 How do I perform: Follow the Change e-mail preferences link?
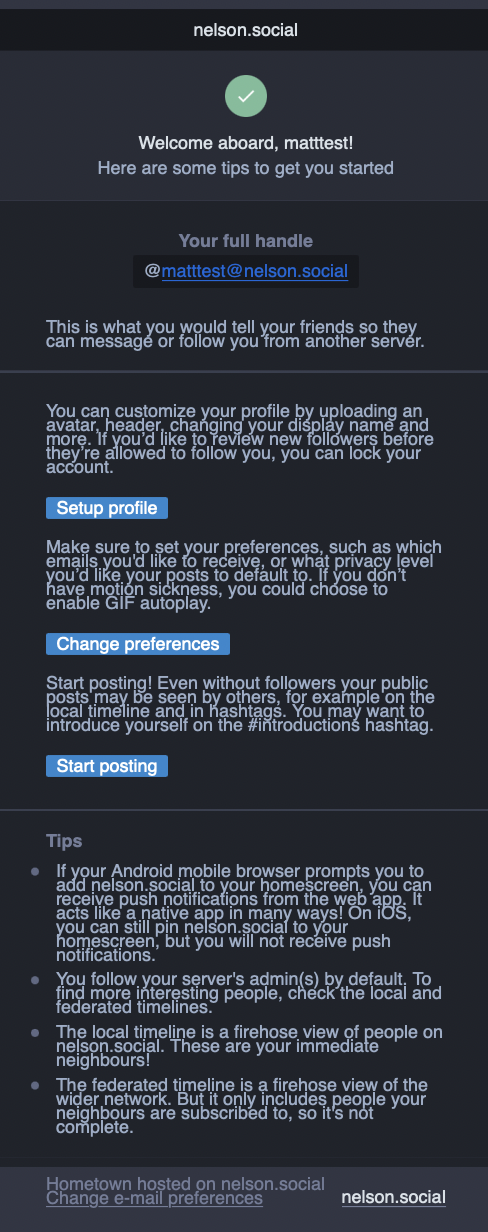coord(154,1198)
